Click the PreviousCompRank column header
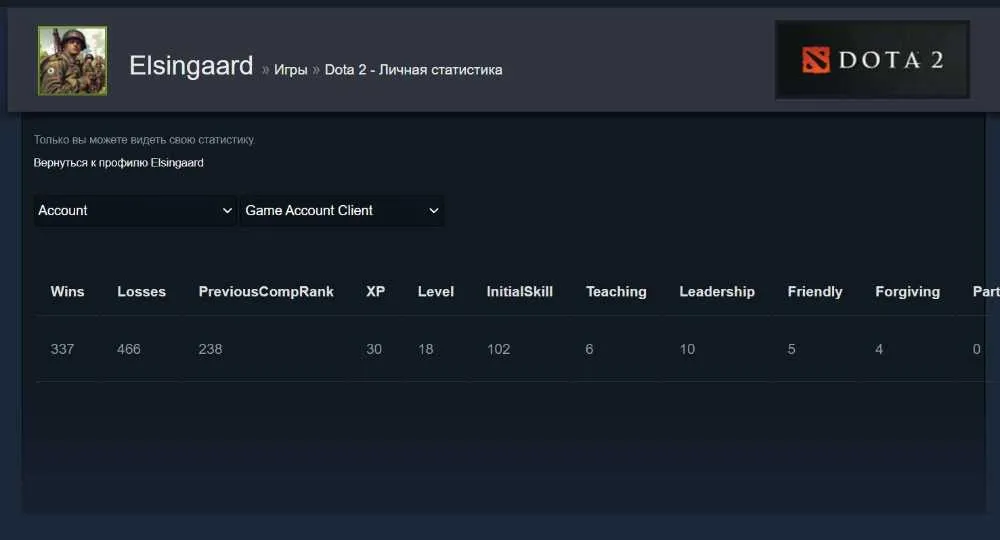Screen dimensions: 1000x540 pyautogui.click(x=266, y=291)
